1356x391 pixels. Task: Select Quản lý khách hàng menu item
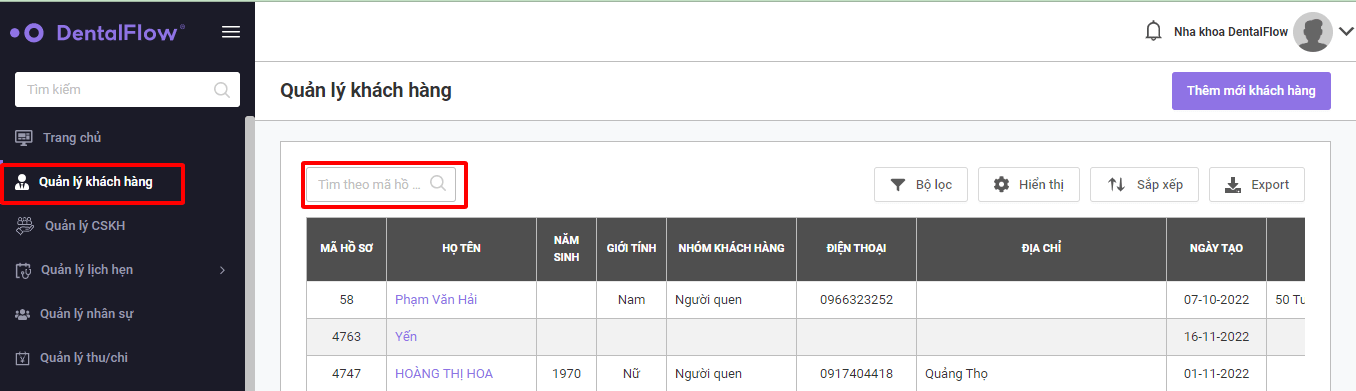[94, 182]
